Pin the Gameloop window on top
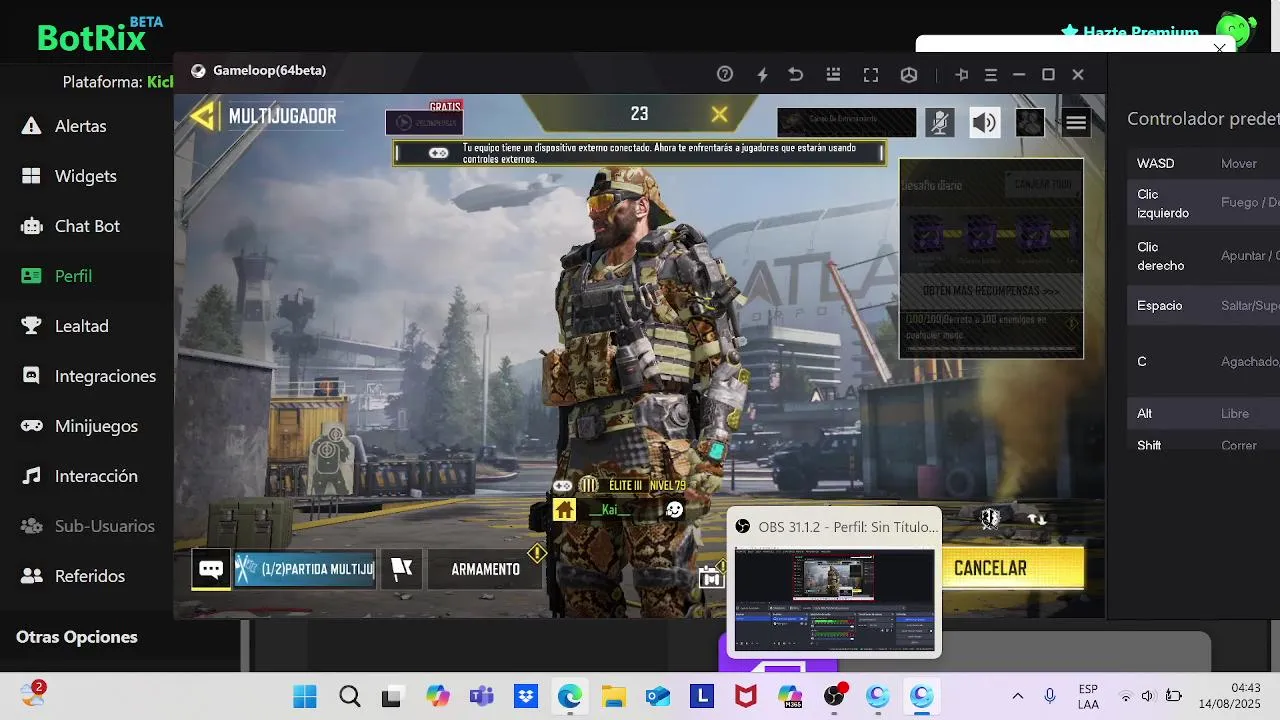This screenshot has width=1280, height=720. coord(962,74)
